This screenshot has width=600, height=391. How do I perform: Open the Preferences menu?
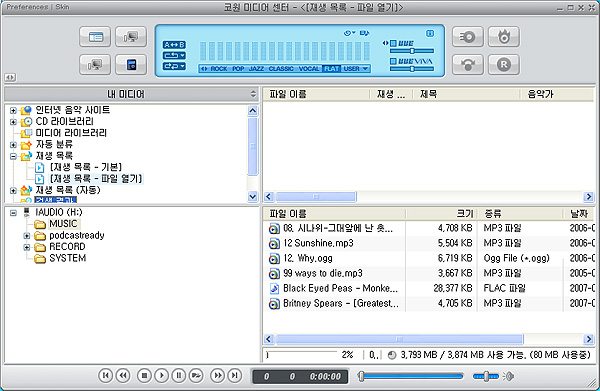[x=27, y=7]
